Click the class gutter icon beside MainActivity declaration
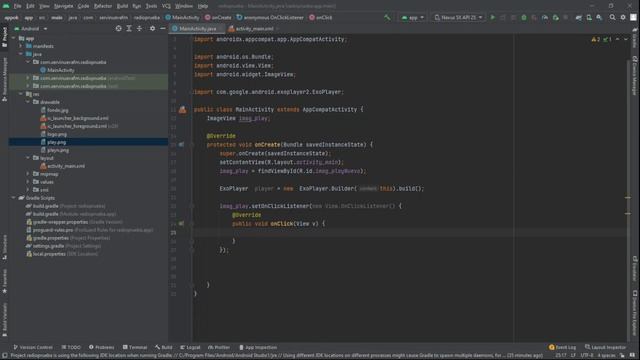 (182, 109)
